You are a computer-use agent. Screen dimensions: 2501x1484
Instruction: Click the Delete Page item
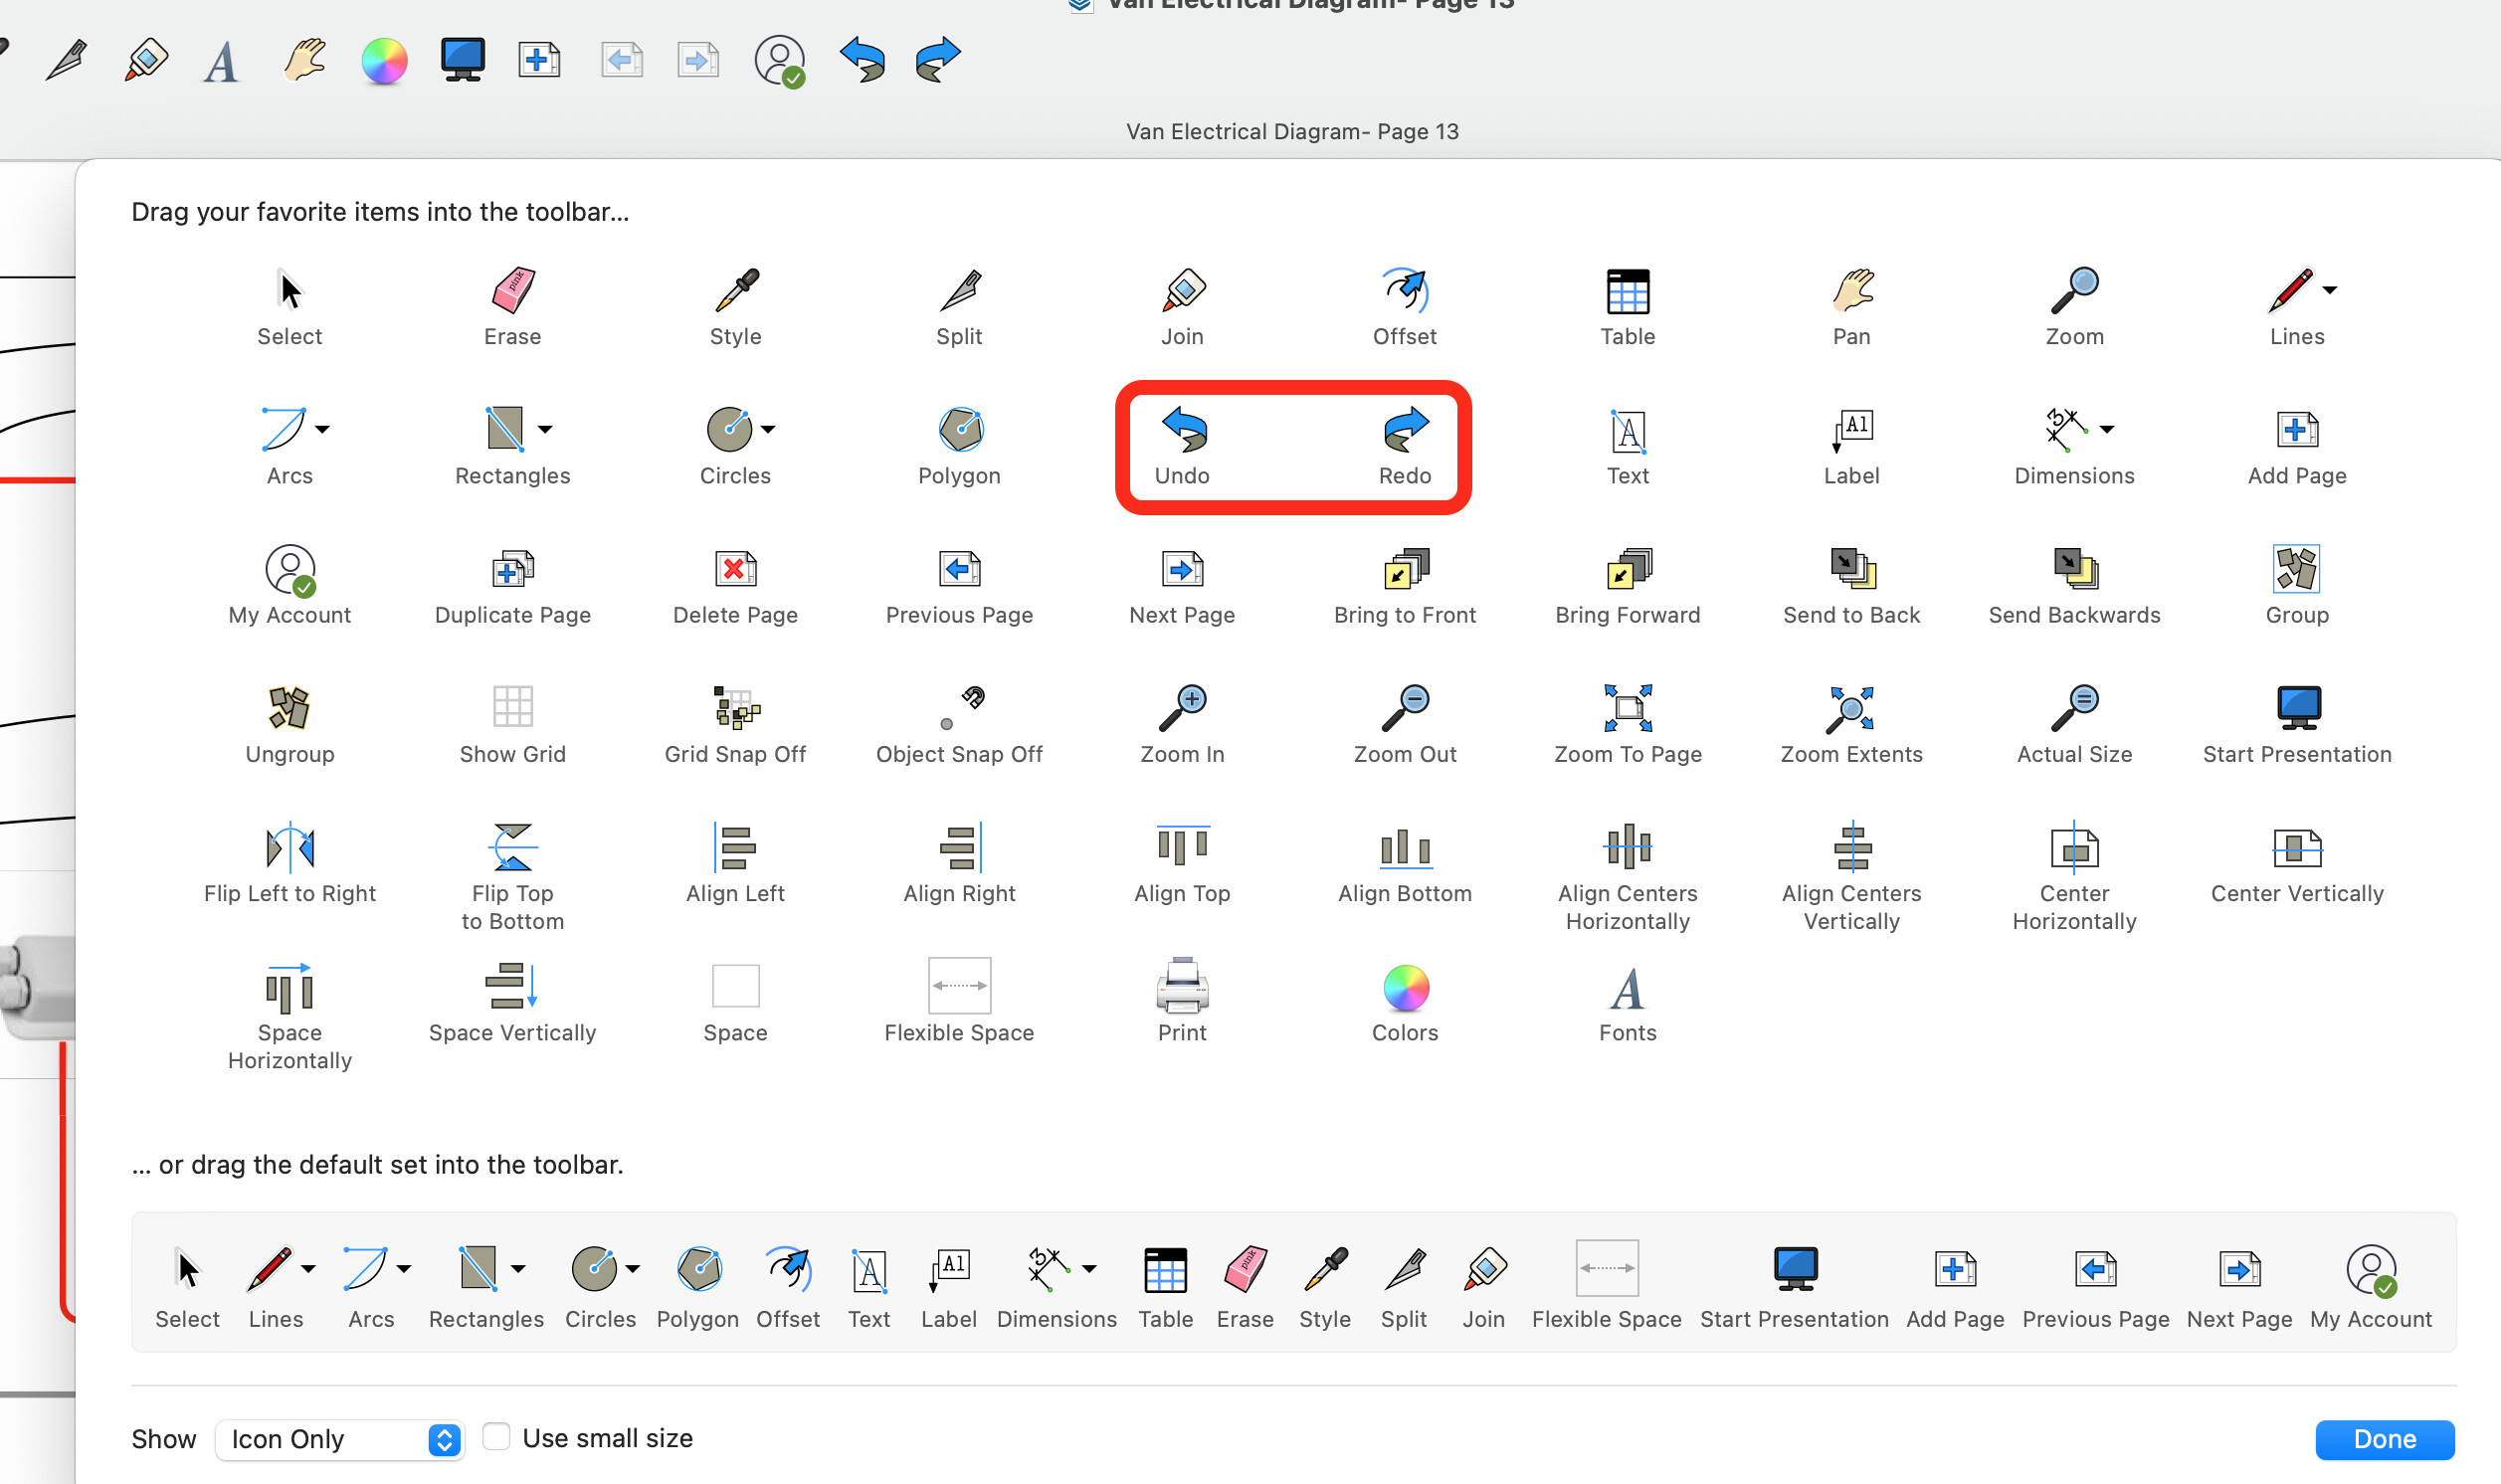(x=735, y=585)
